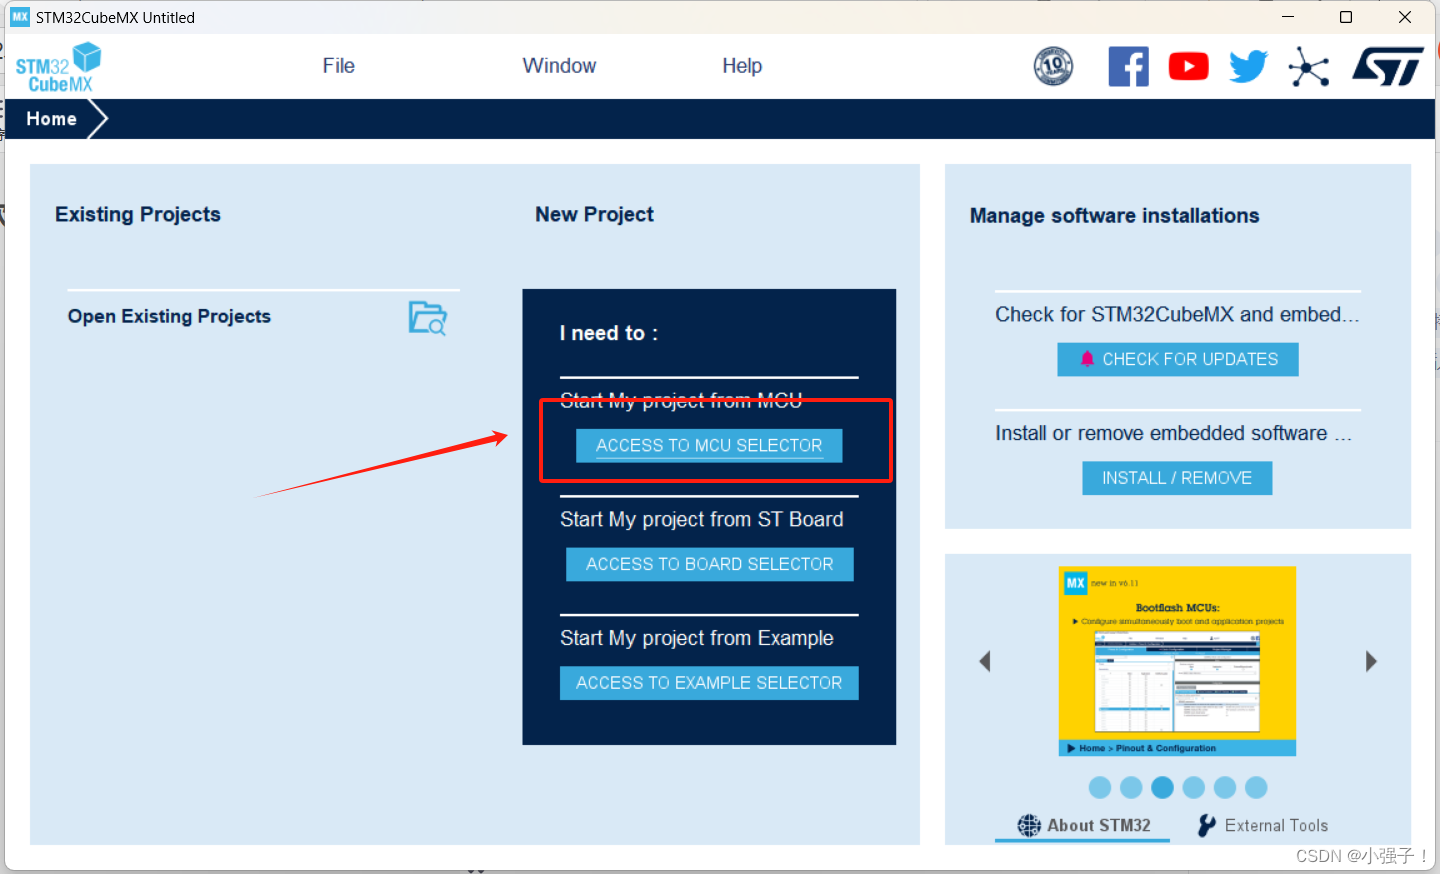Click the INSTALL / REMOVE button
The height and width of the screenshot is (874, 1440).
click(x=1177, y=478)
